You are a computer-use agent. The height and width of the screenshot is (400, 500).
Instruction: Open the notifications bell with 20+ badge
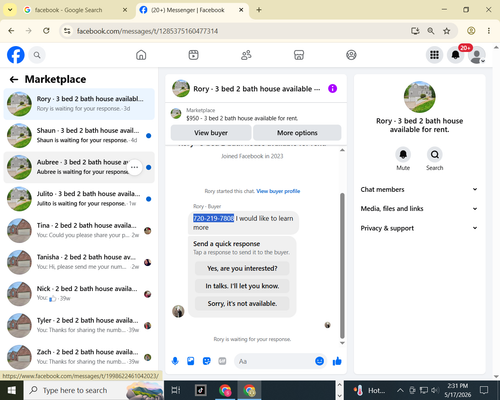pyautogui.click(x=456, y=55)
